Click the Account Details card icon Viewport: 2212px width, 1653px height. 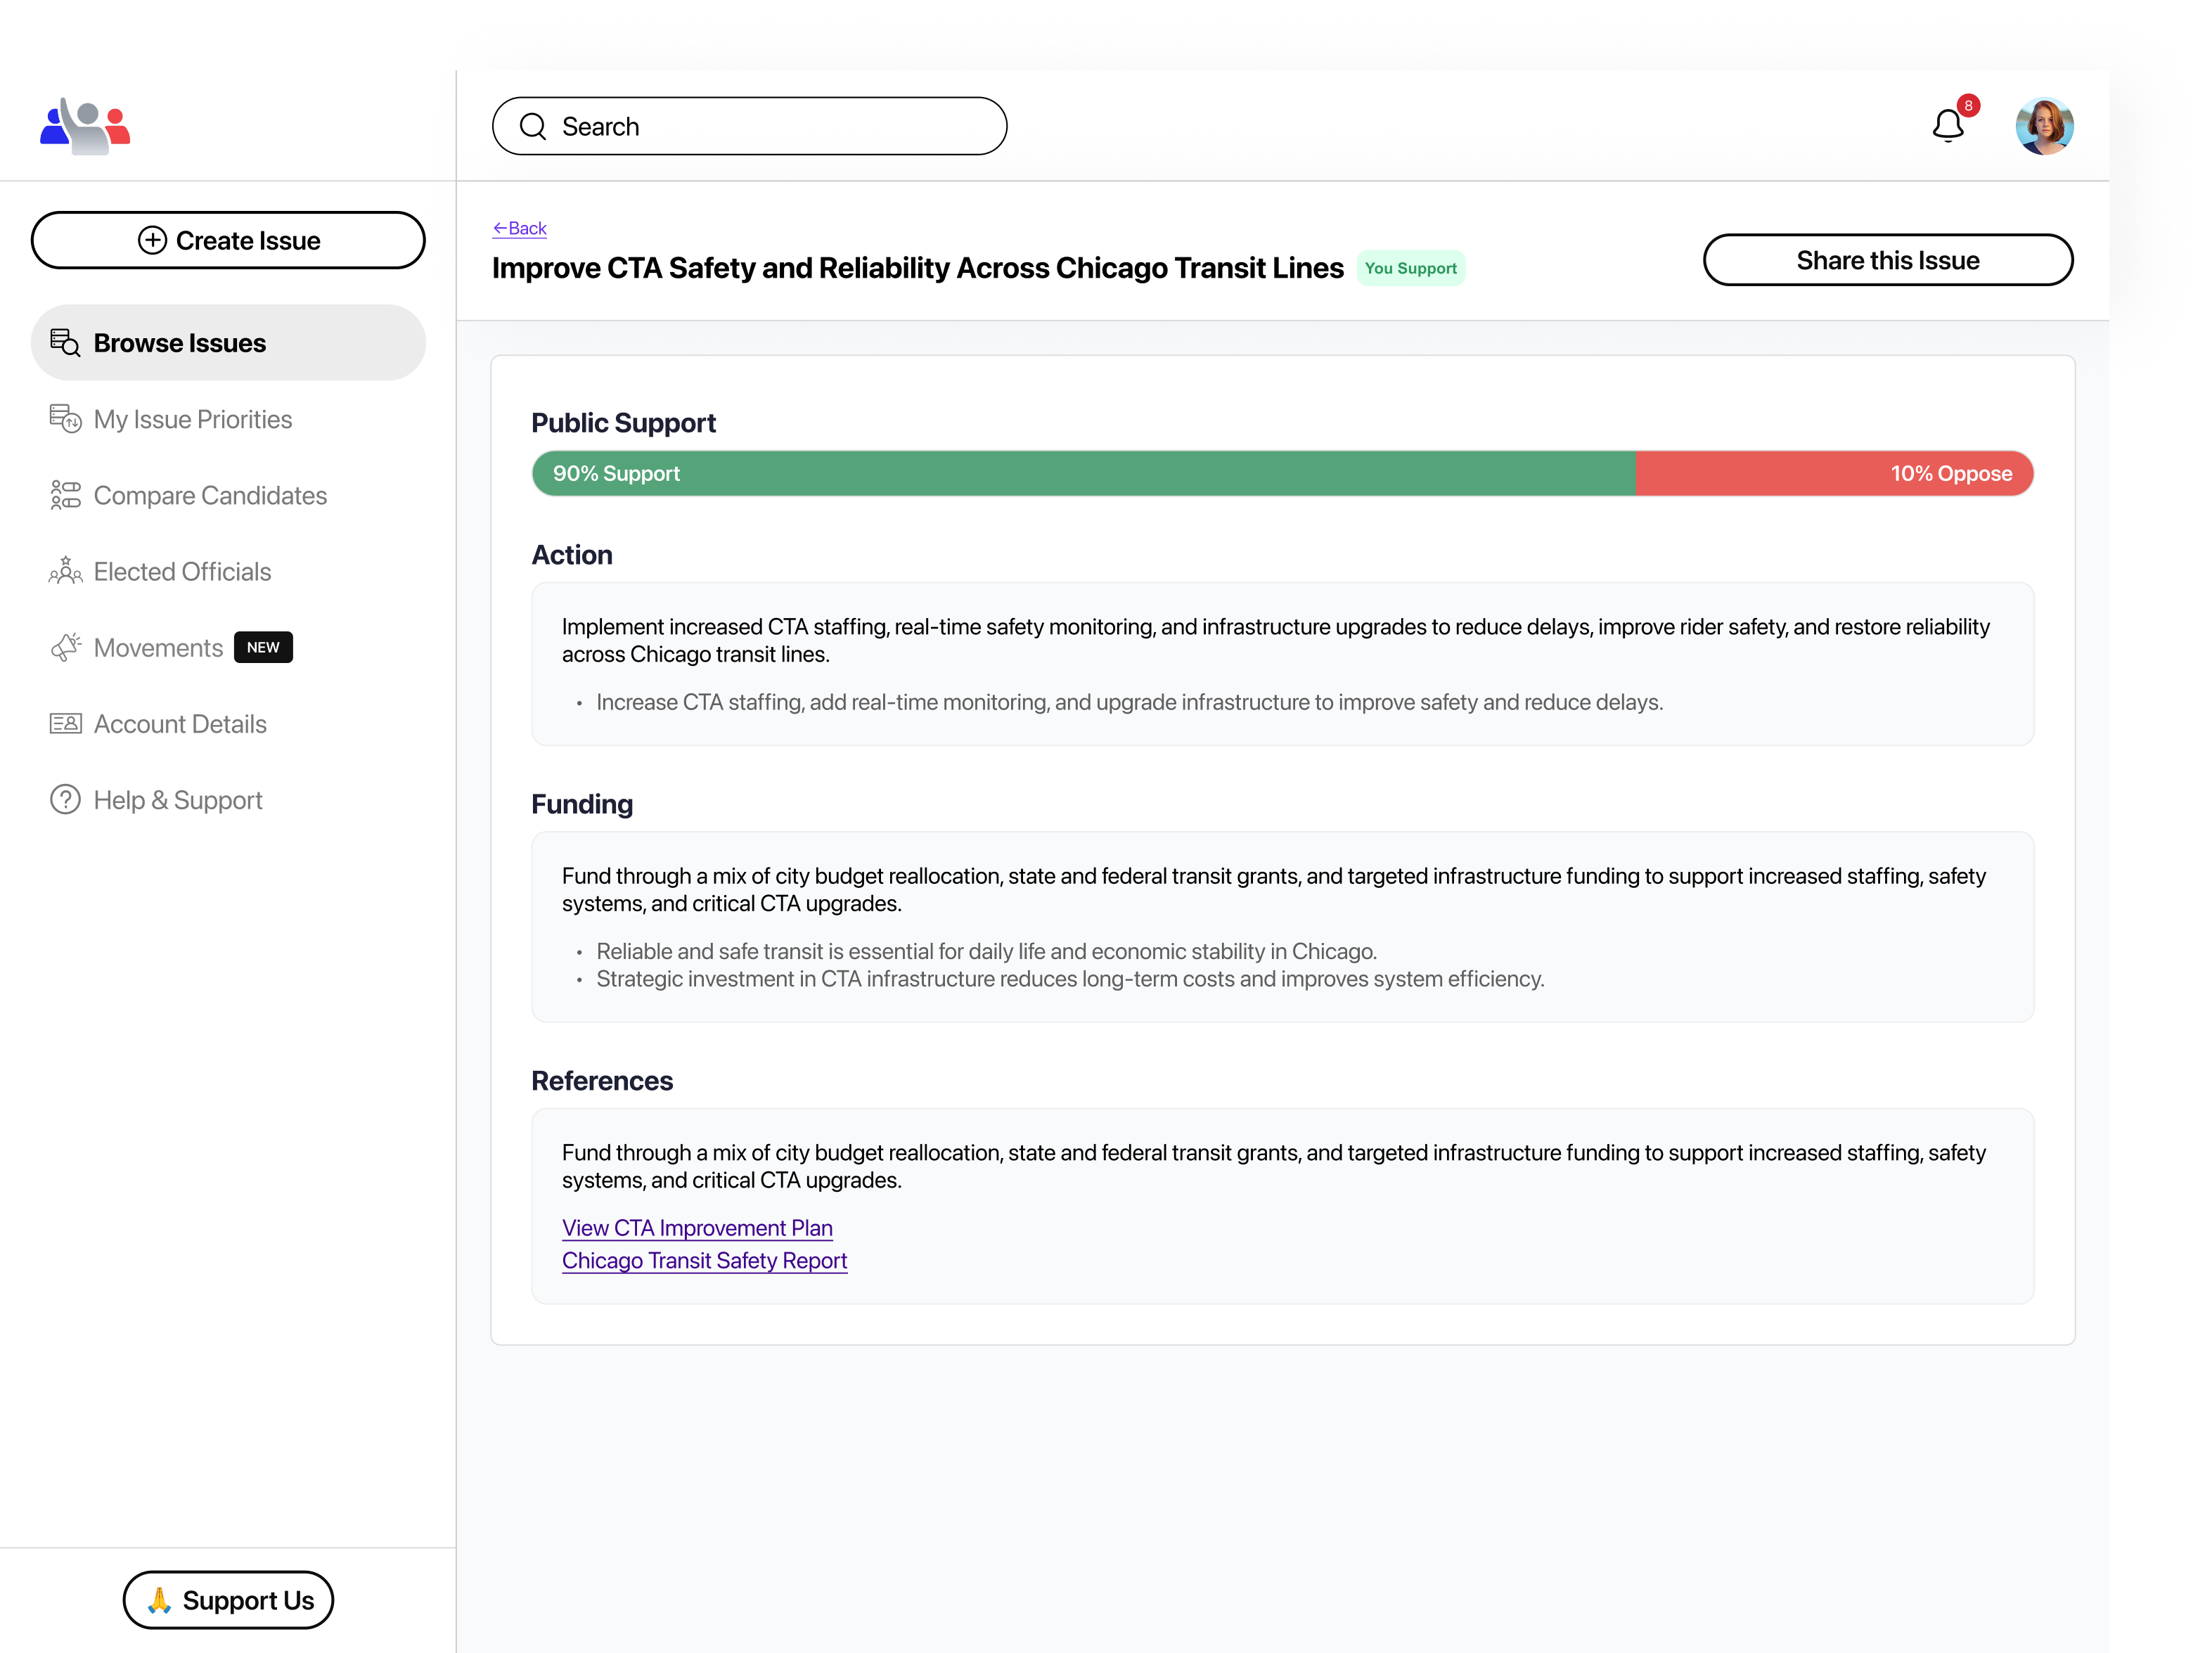pos(65,723)
